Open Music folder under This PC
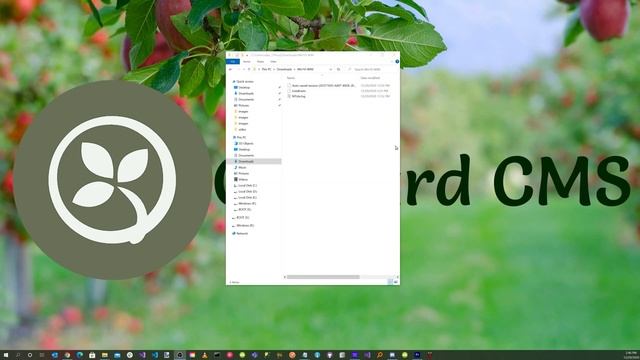Viewport: 640px width, 360px height. pyautogui.click(x=242, y=167)
